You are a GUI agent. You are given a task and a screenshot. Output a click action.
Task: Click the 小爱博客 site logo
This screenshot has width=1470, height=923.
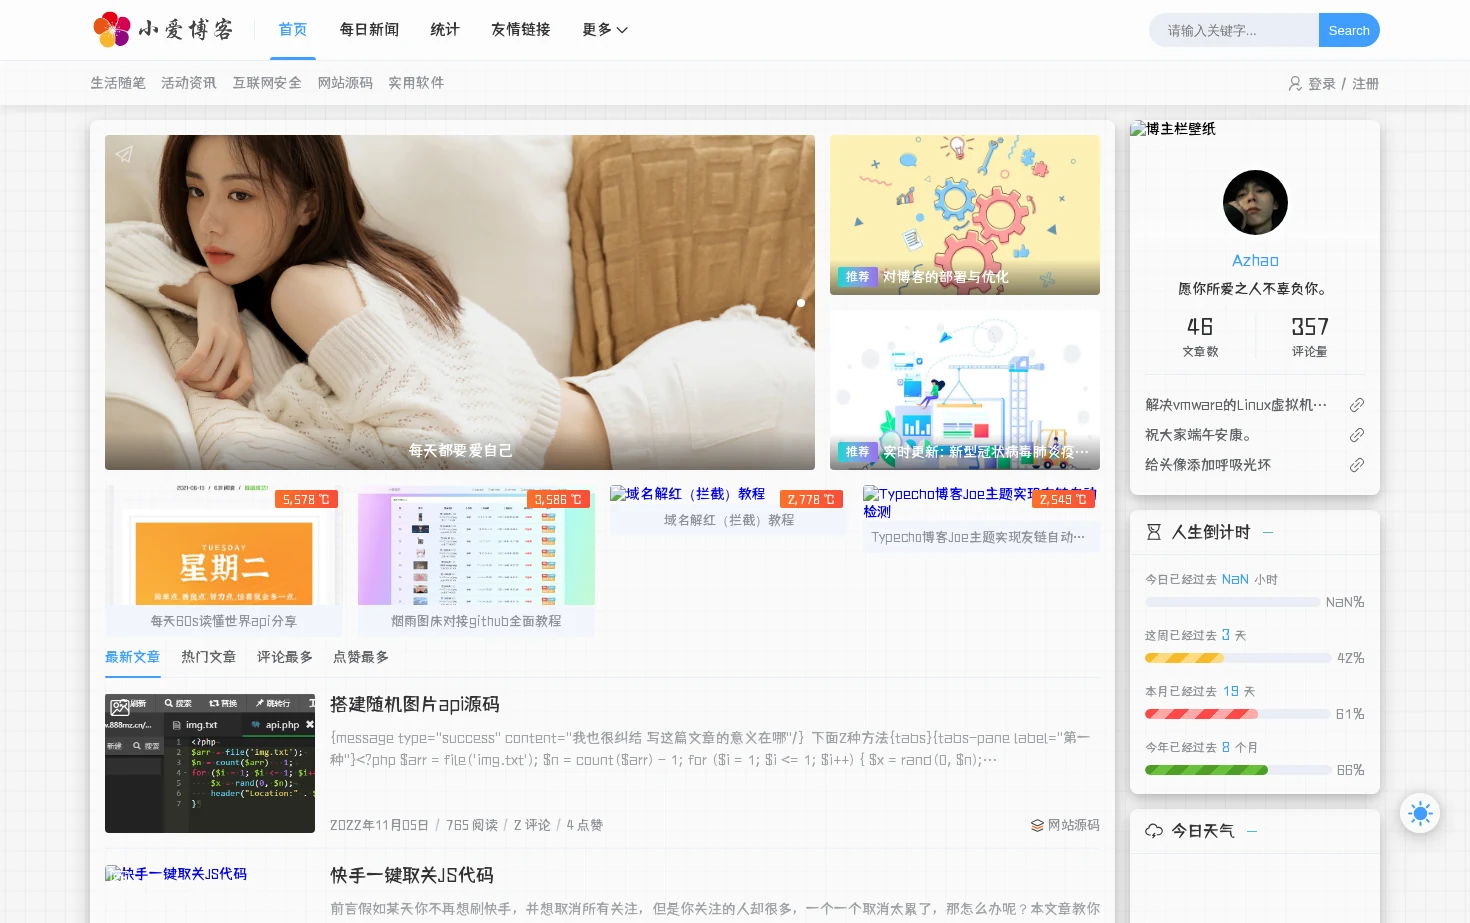pos(162,29)
